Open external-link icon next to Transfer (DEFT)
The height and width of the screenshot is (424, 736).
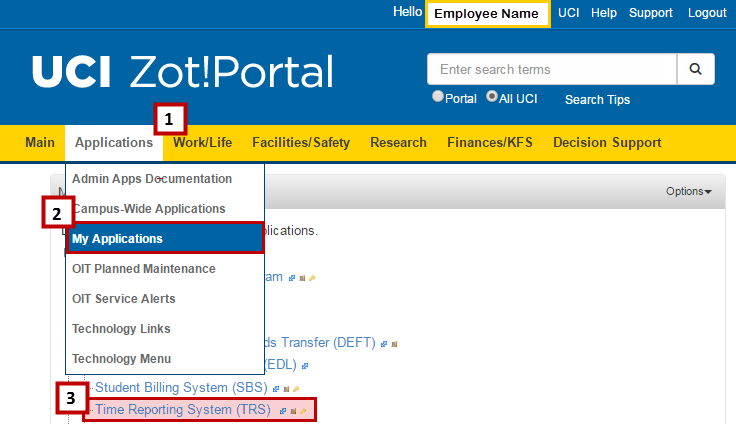(x=384, y=344)
